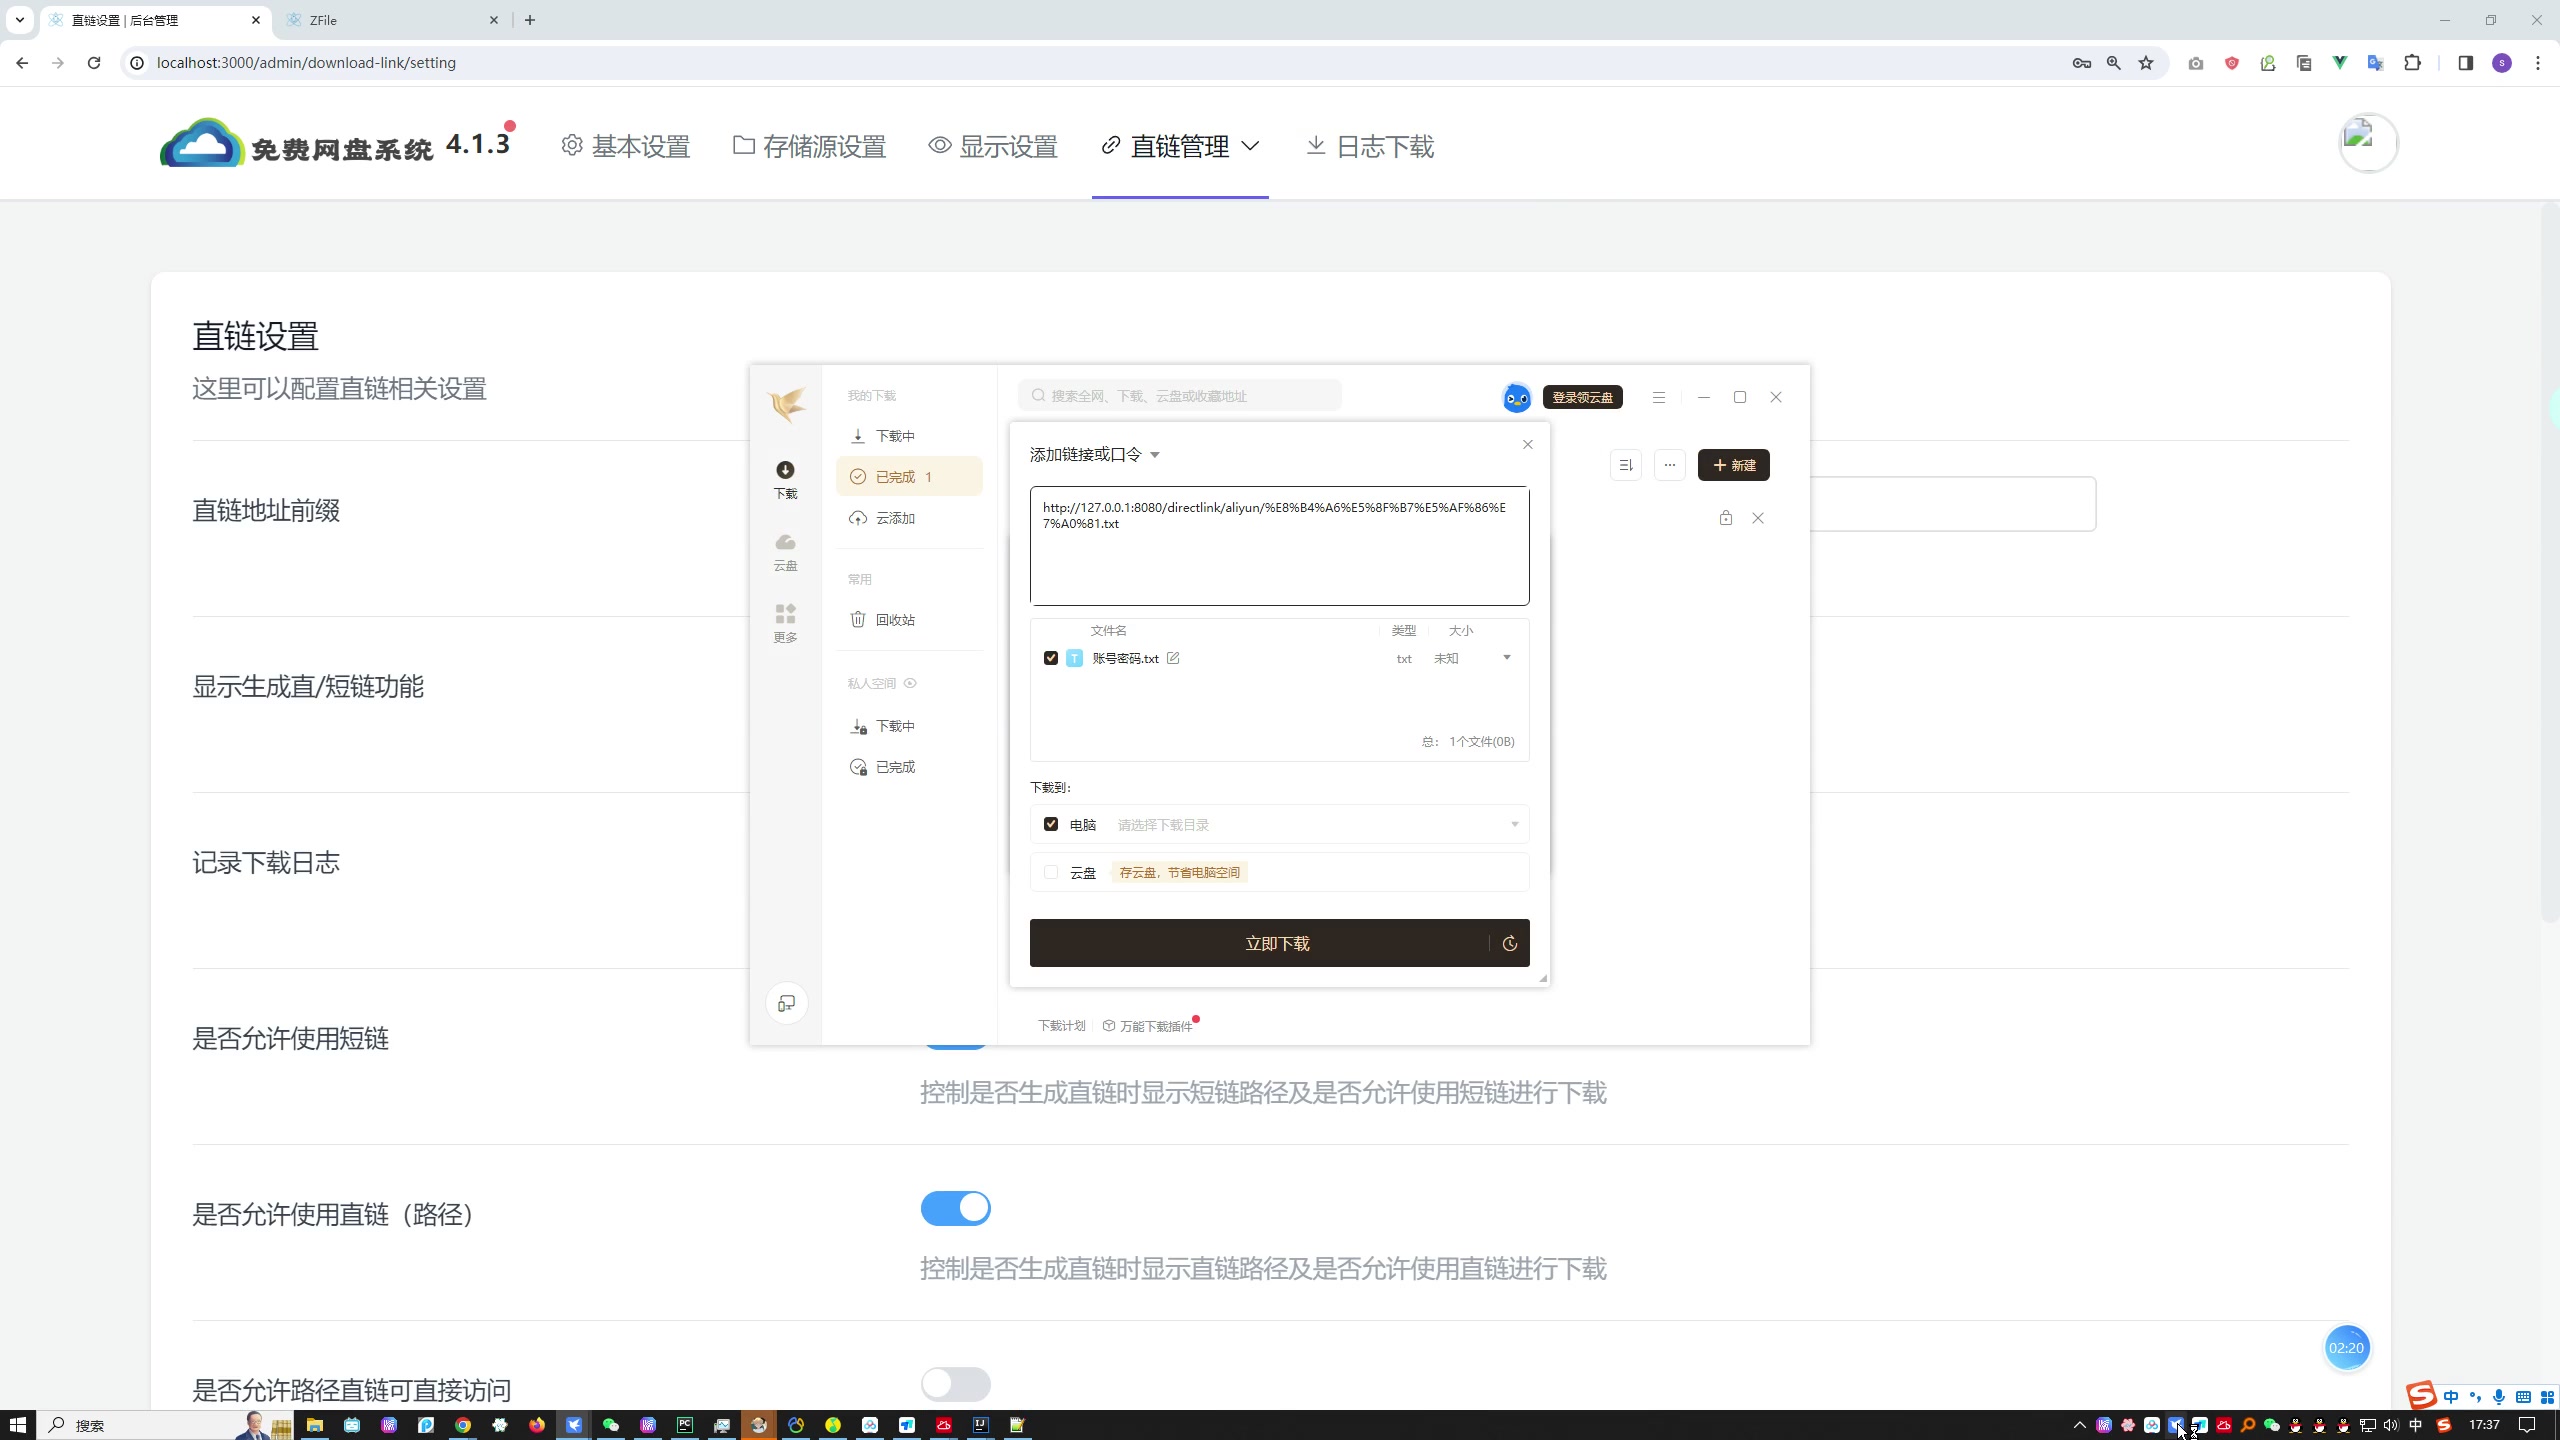Click the download link URL text area

click(1279, 546)
